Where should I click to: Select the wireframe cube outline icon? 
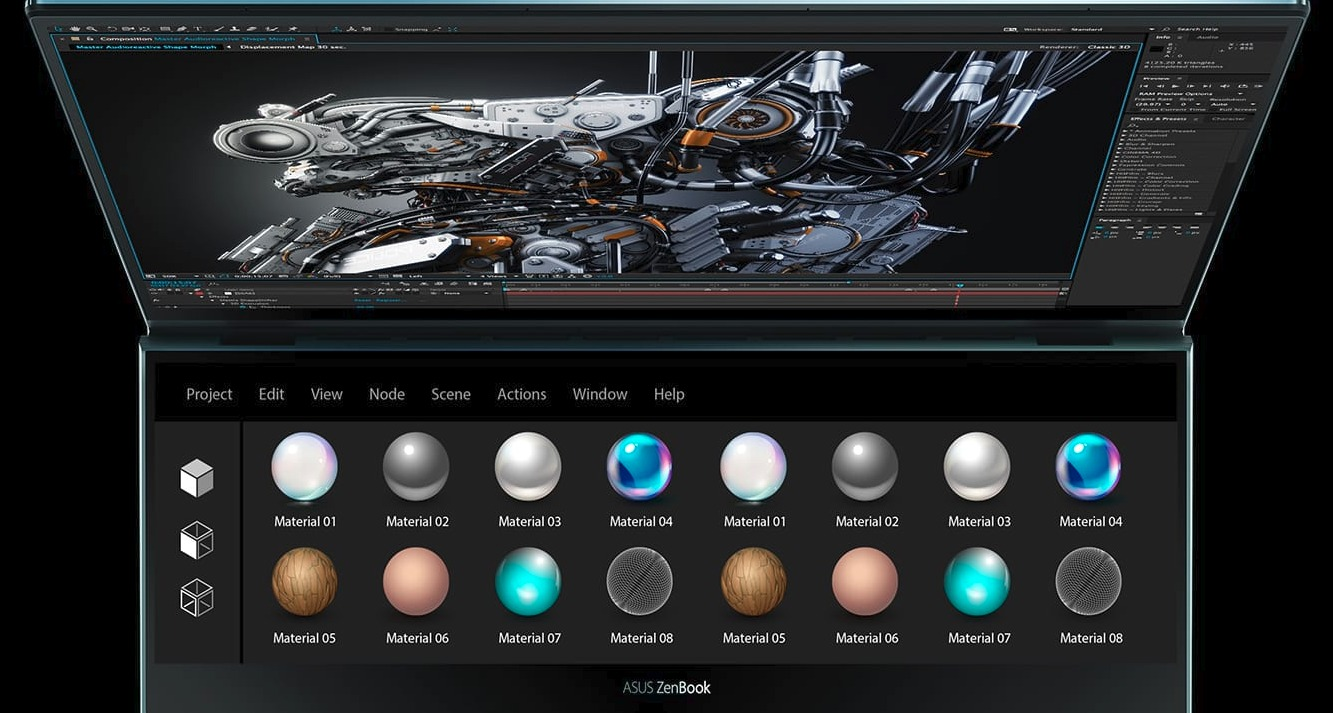pos(196,597)
